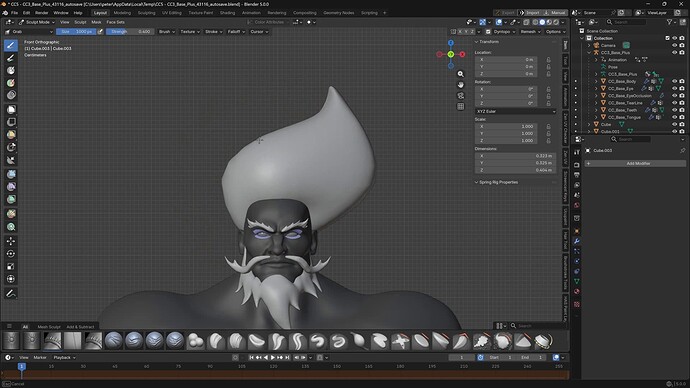Lock the Scale X value
Viewport: 690px width, 388px height.
pos(548,126)
